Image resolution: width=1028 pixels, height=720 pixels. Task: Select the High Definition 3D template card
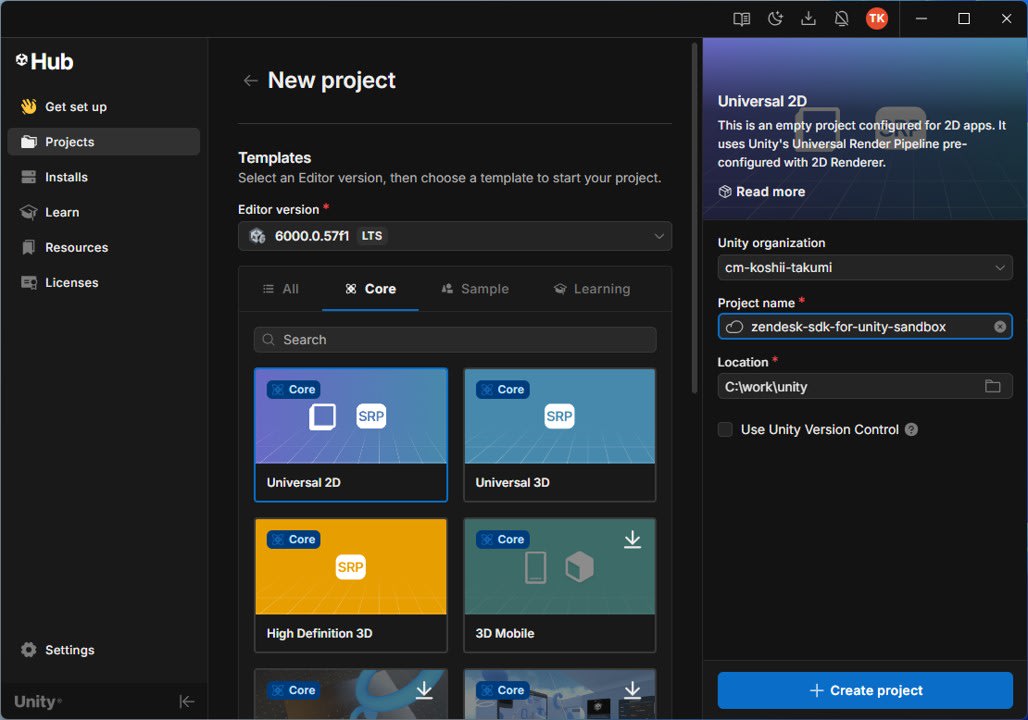351,586
